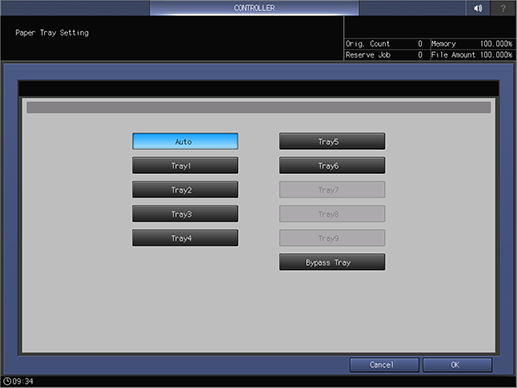Click the File Amount 100.000% readout
This screenshot has height=388, width=517.
point(472,55)
